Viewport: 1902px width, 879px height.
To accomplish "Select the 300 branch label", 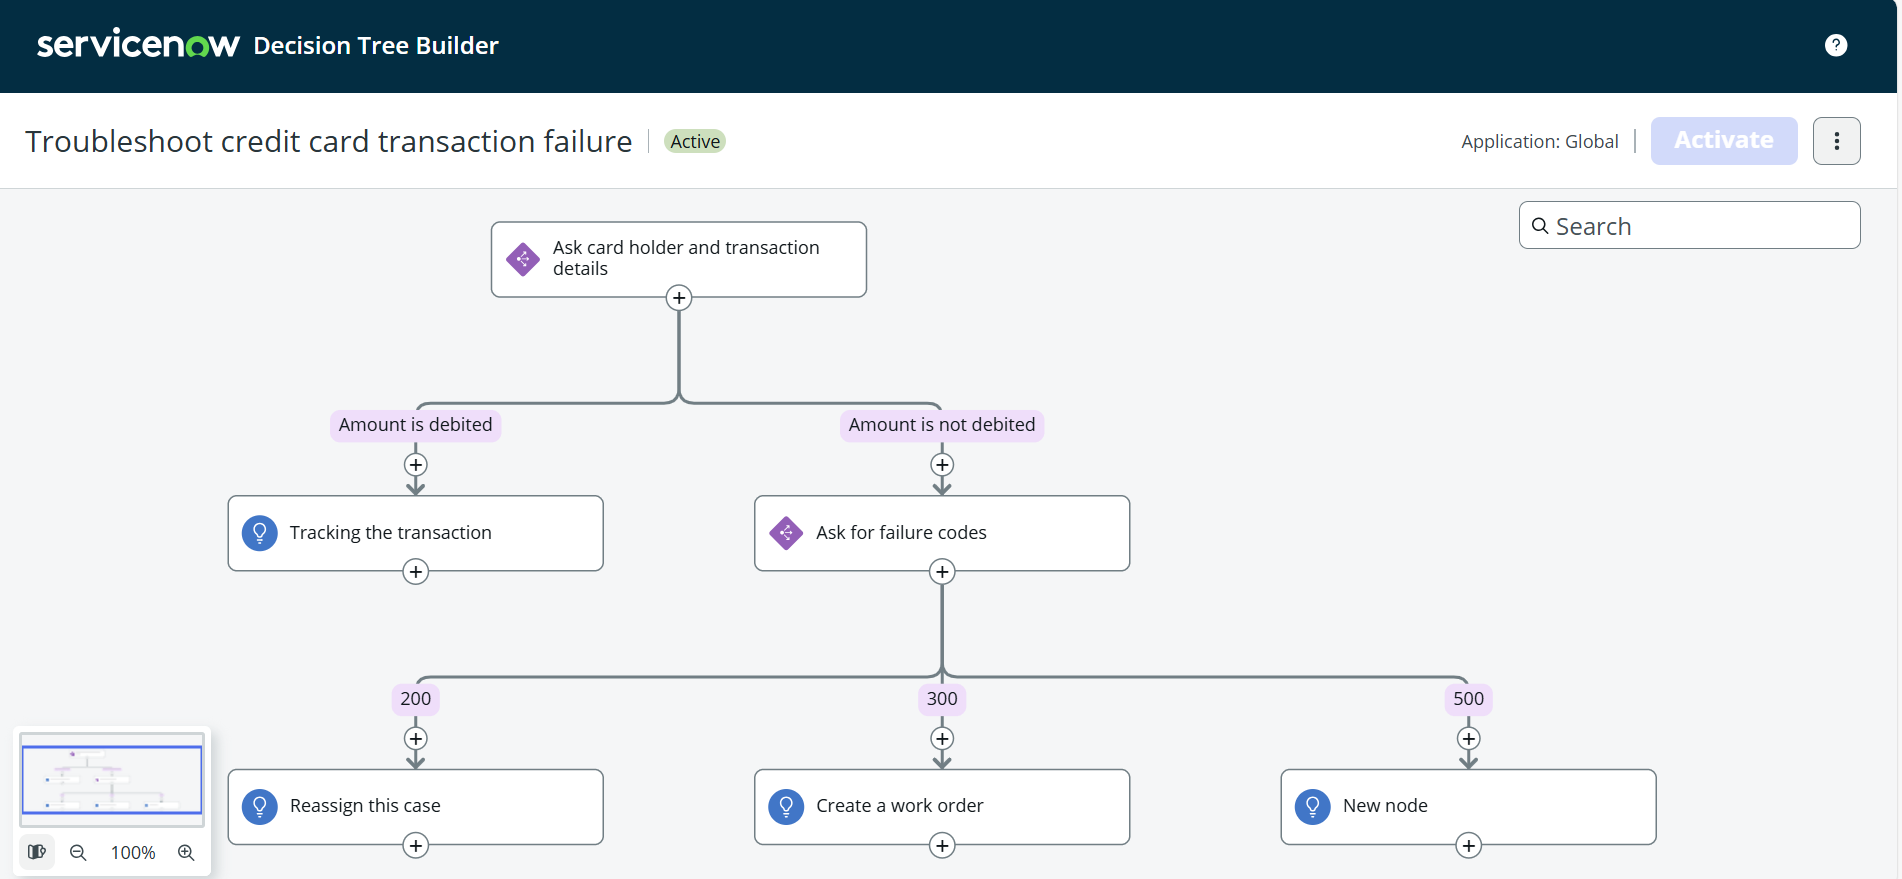I will tap(942, 699).
